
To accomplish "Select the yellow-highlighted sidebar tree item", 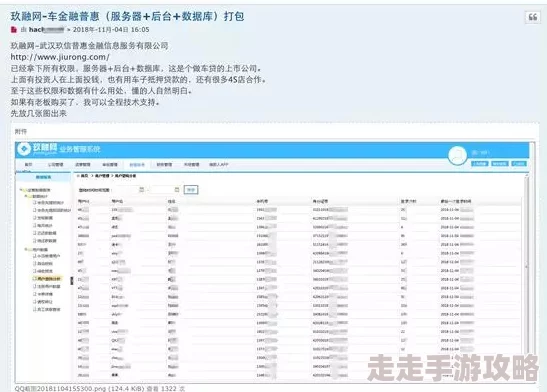I will [47, 279].
